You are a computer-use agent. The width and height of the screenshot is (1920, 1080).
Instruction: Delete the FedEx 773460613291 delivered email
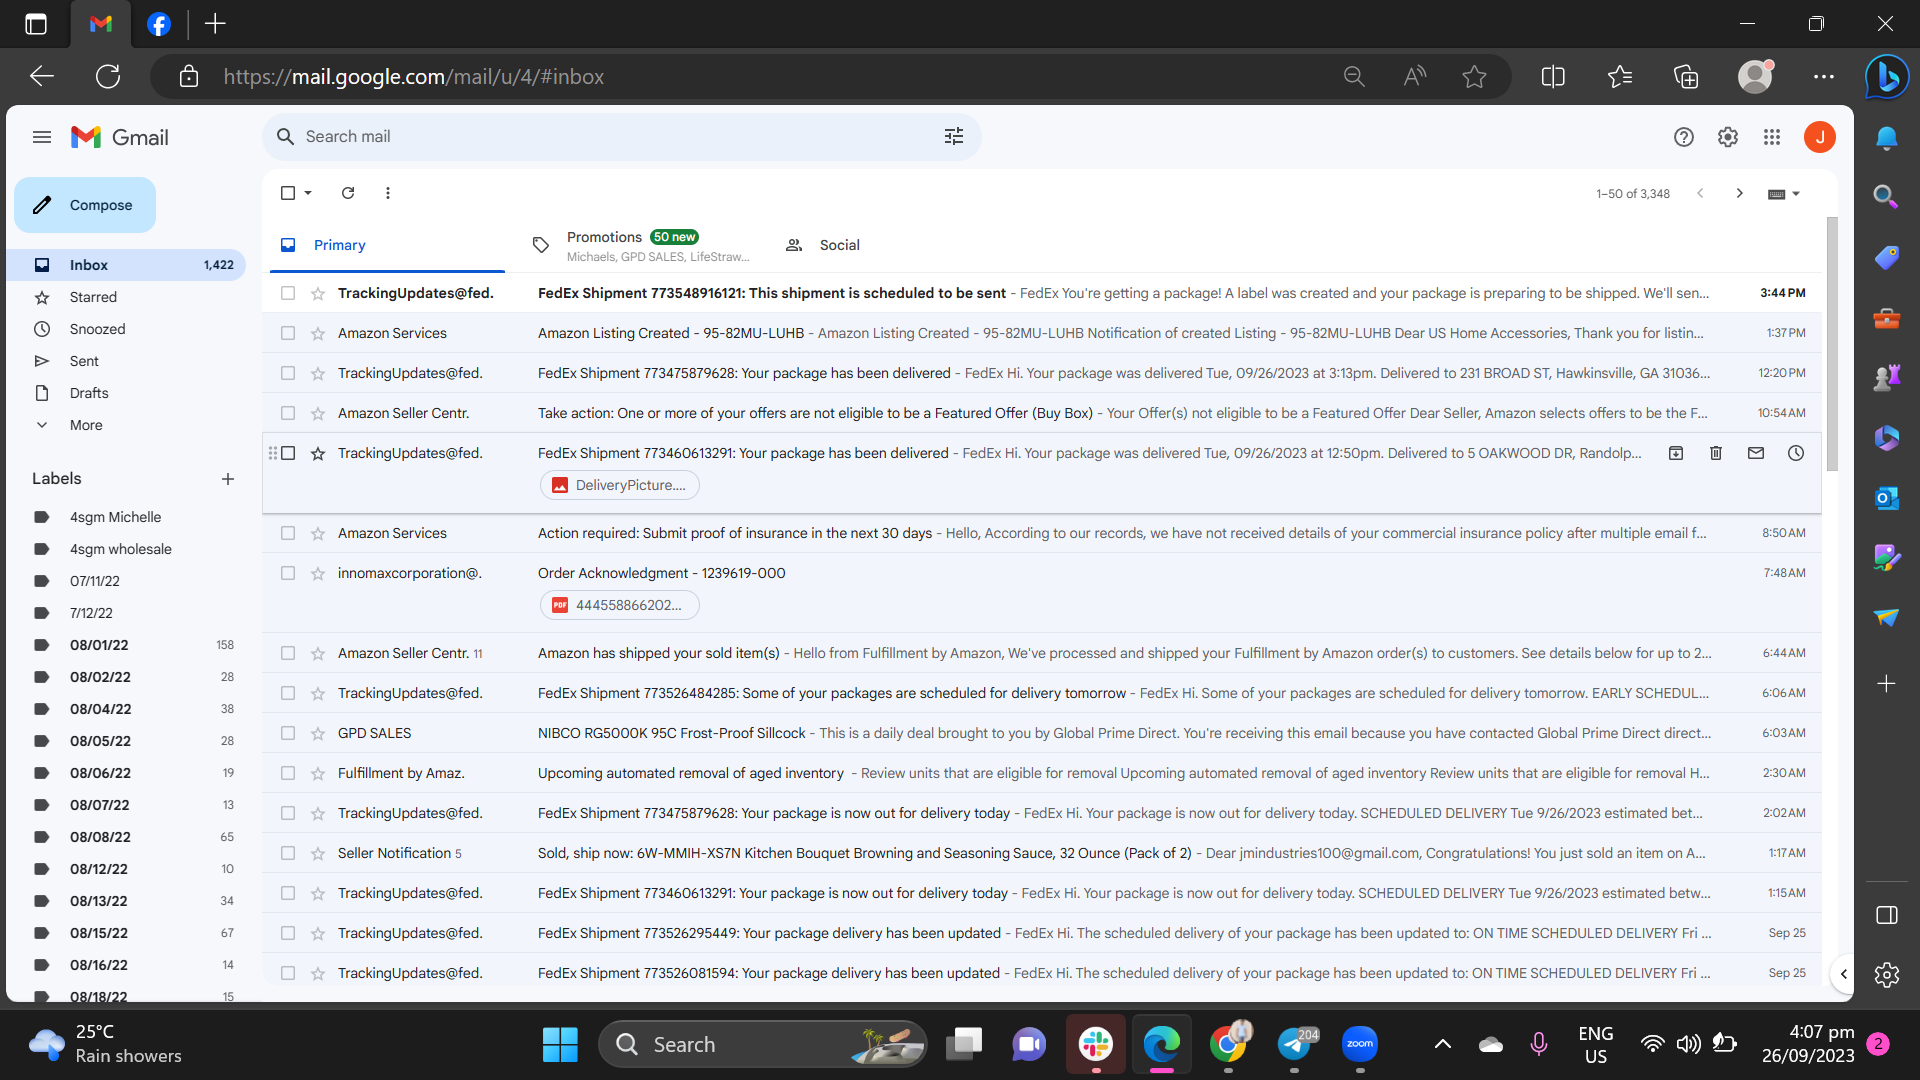[x=1716, y=453]
